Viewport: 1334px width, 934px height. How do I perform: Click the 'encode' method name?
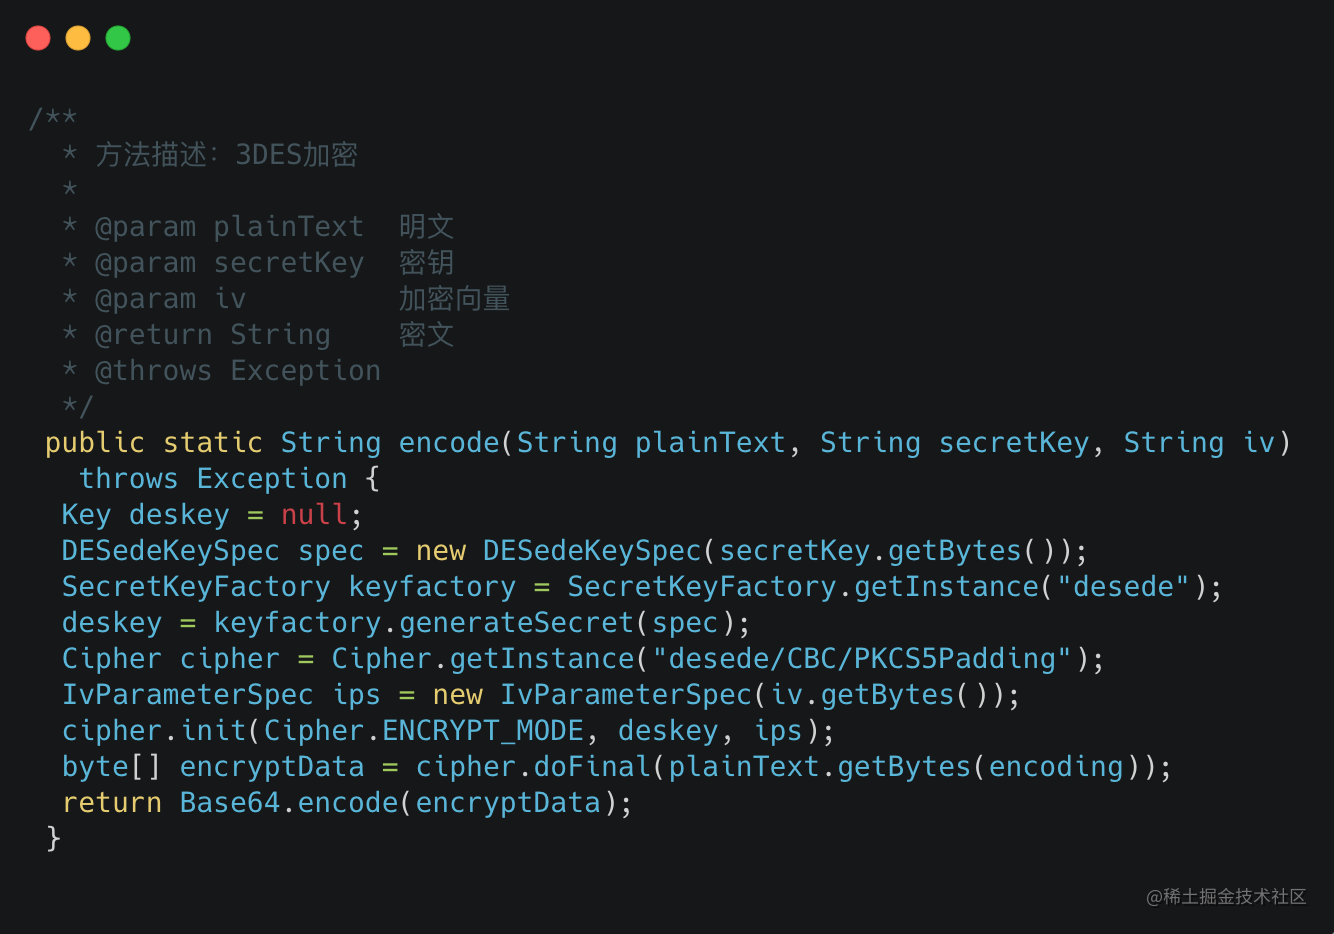449,442
